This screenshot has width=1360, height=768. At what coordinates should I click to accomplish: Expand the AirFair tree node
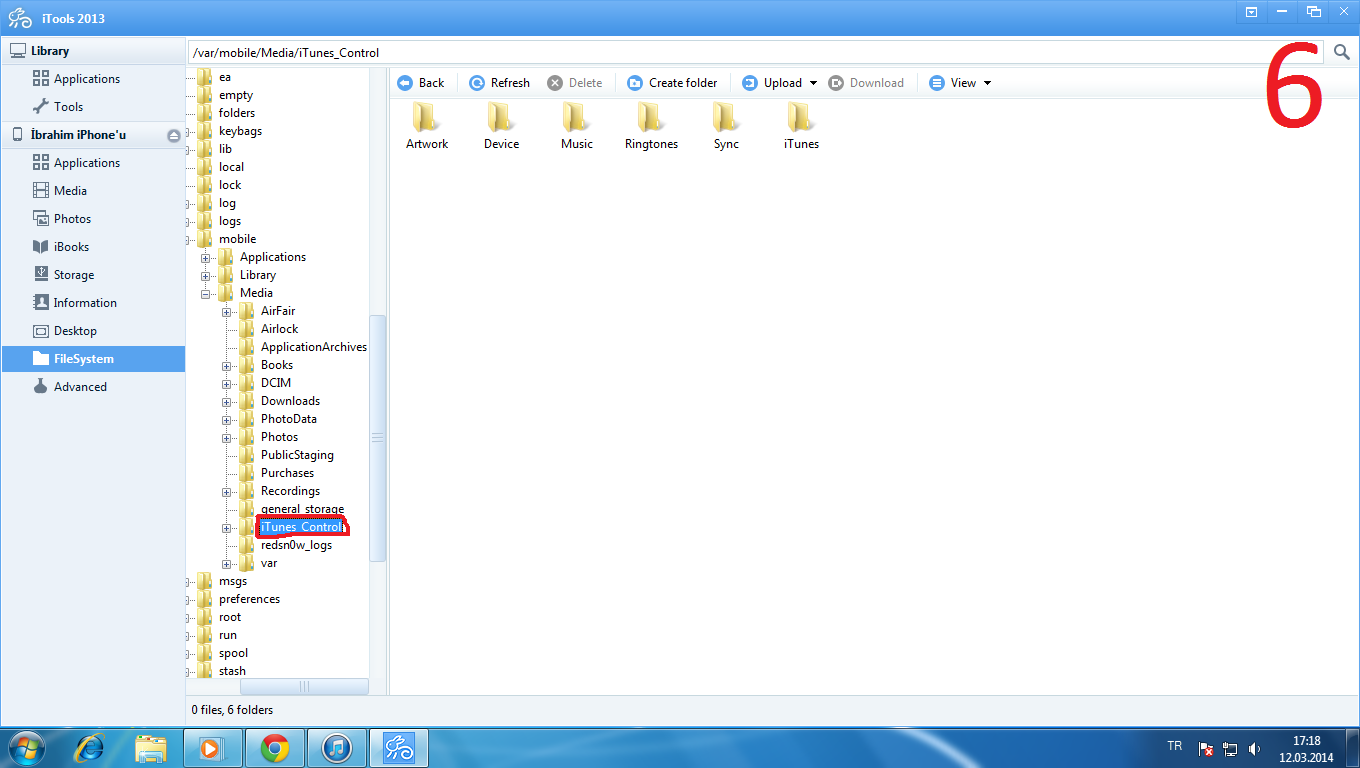click(227, 312)
